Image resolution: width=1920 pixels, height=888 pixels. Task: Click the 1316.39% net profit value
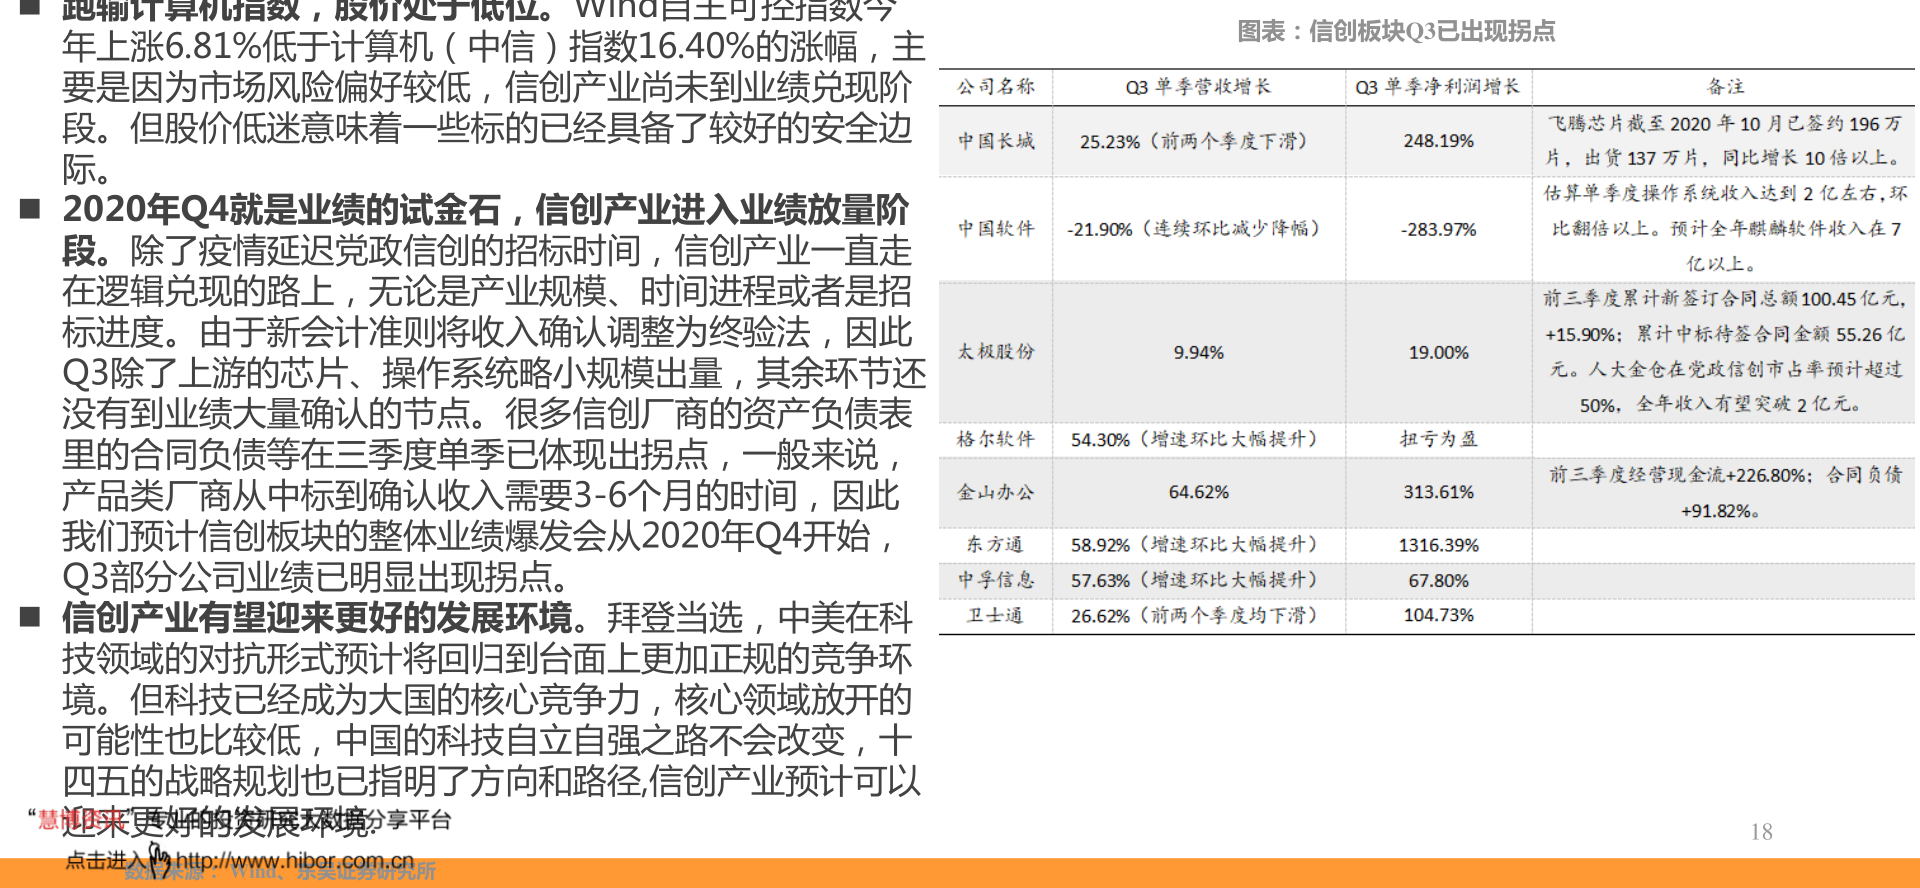(1438, 545)
